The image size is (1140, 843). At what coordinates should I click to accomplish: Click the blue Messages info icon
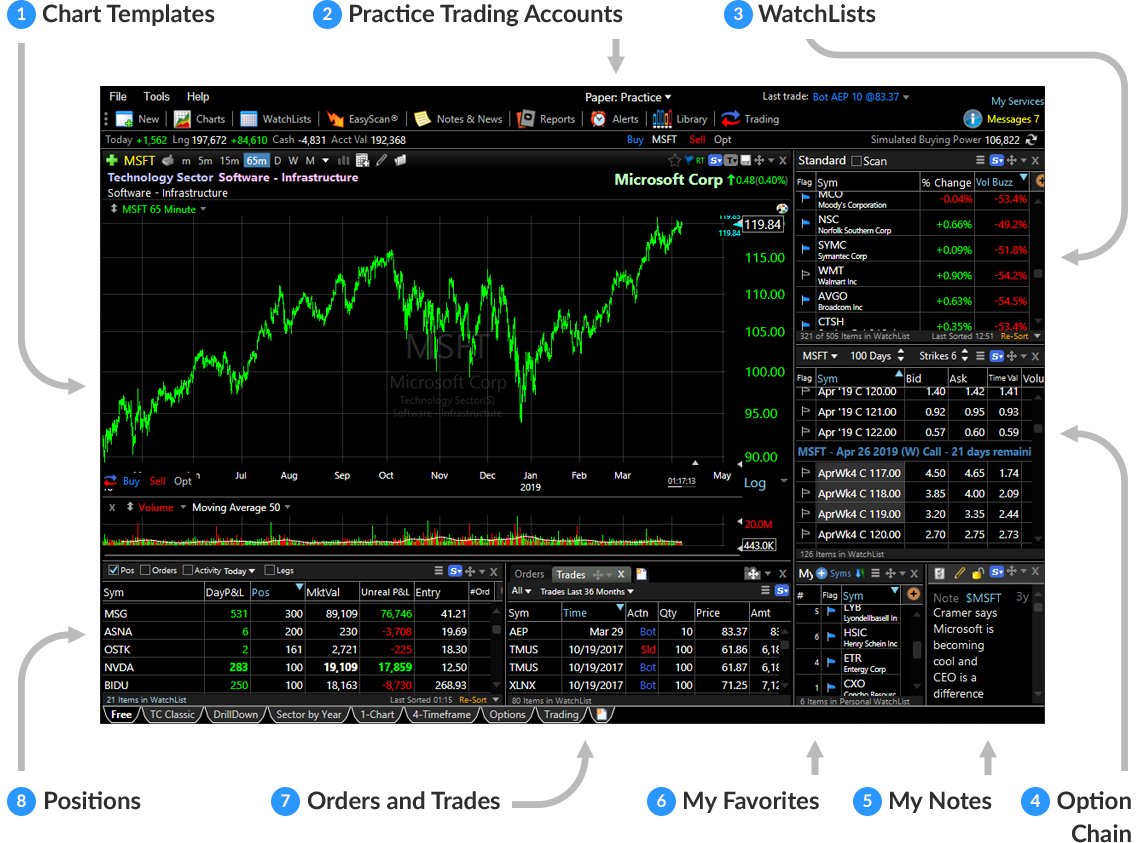click(x=972, y=119)
